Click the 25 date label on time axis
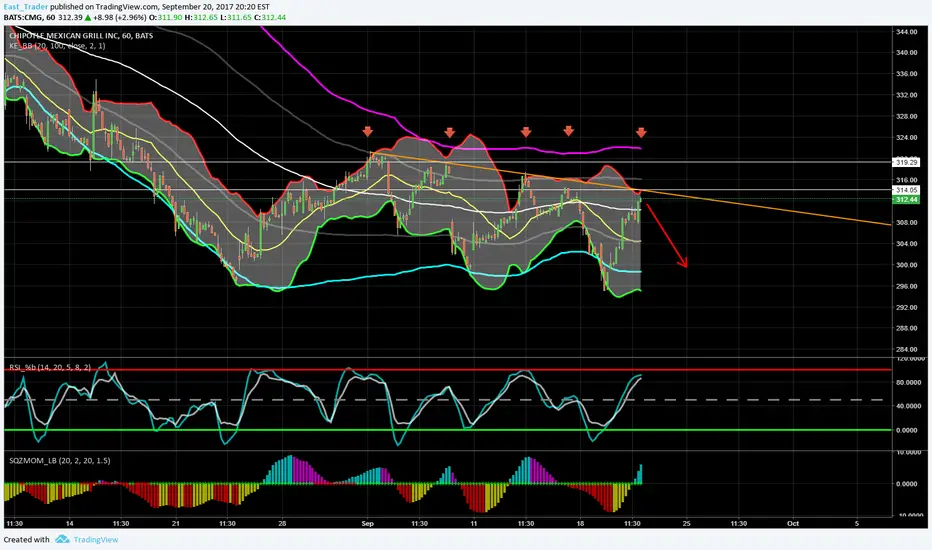932x550 pixels. pyautogui.click(x=687, y=524)
